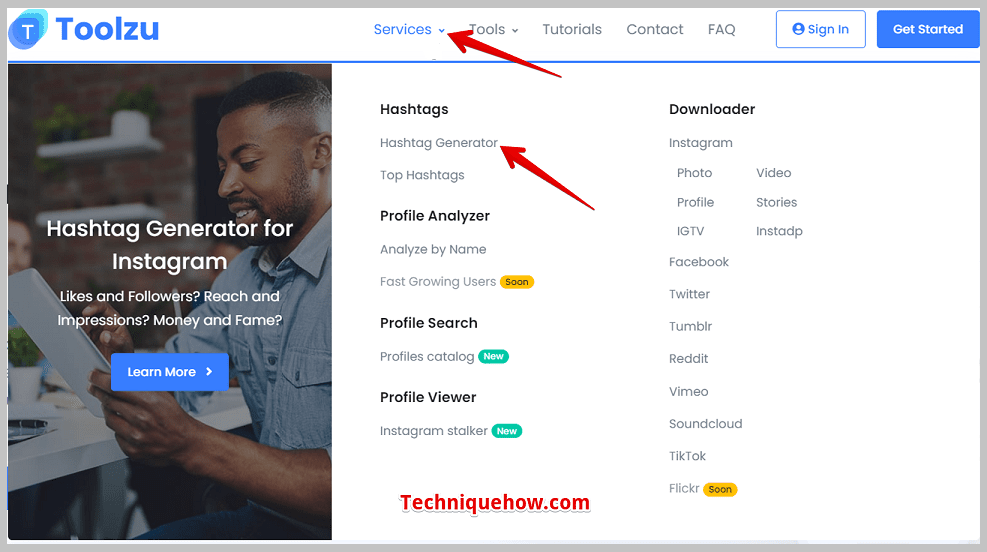Select Profile downloader under Instagram

point(696,202)
